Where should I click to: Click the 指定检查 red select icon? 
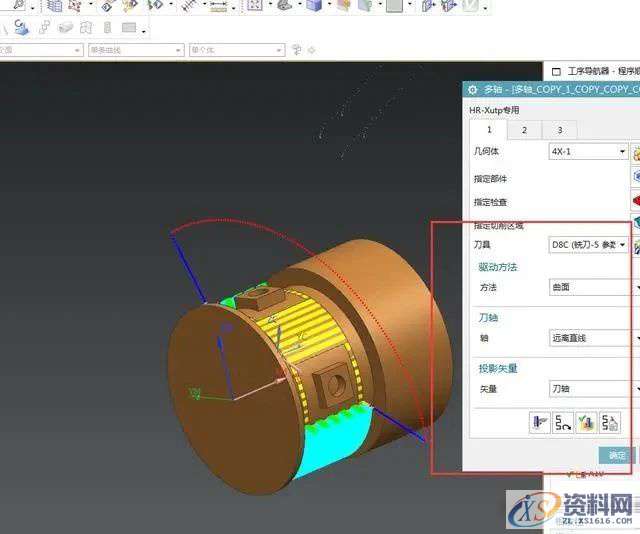636,201
